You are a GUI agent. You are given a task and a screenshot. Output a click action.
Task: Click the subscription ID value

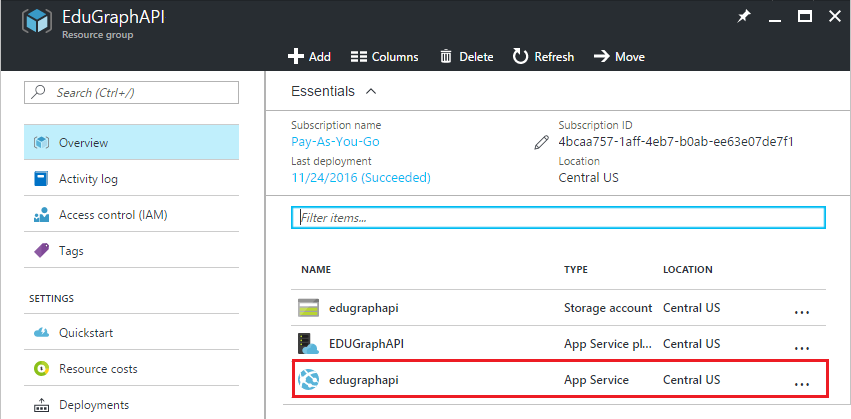tap(676, 142)
